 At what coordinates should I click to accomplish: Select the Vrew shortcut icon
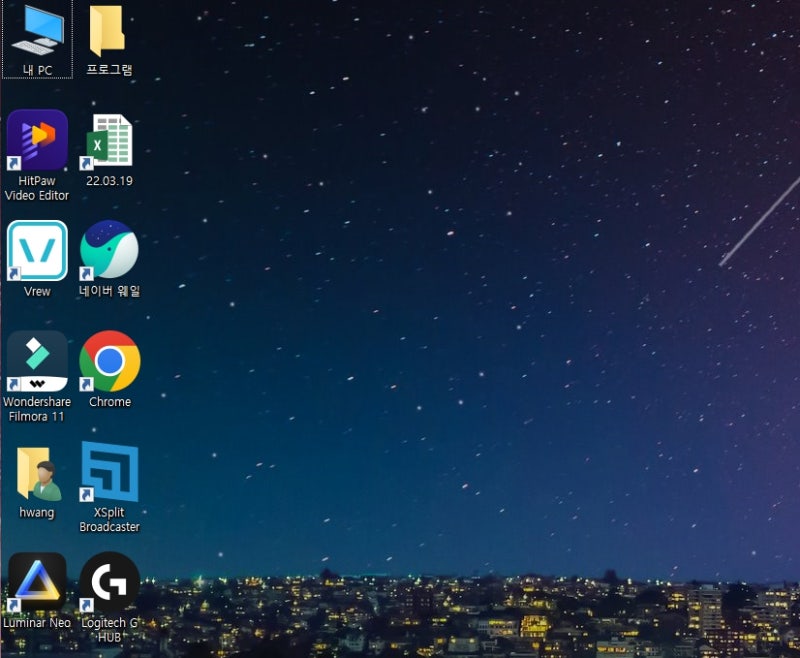pos(37,250)
